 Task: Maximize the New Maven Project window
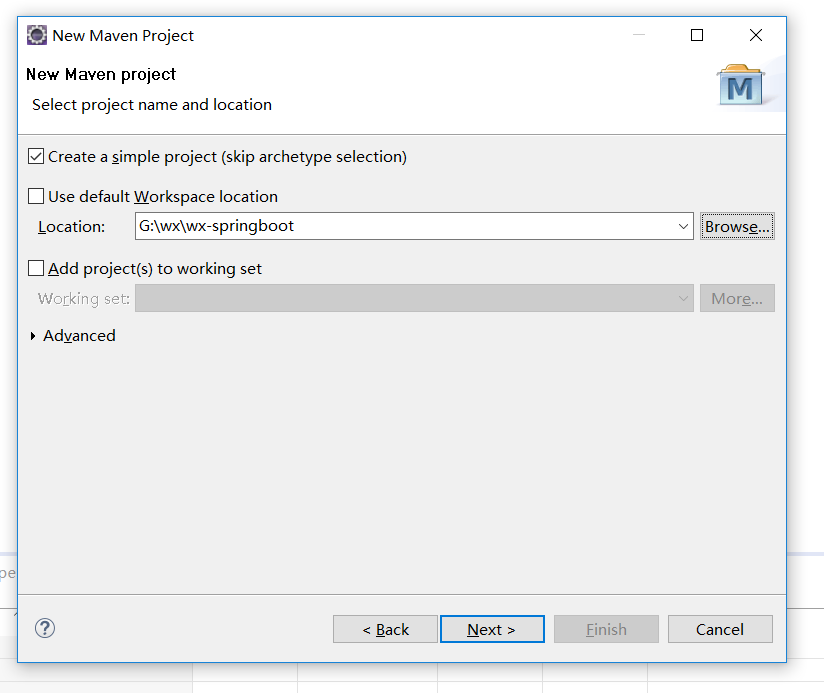(697, 35)
